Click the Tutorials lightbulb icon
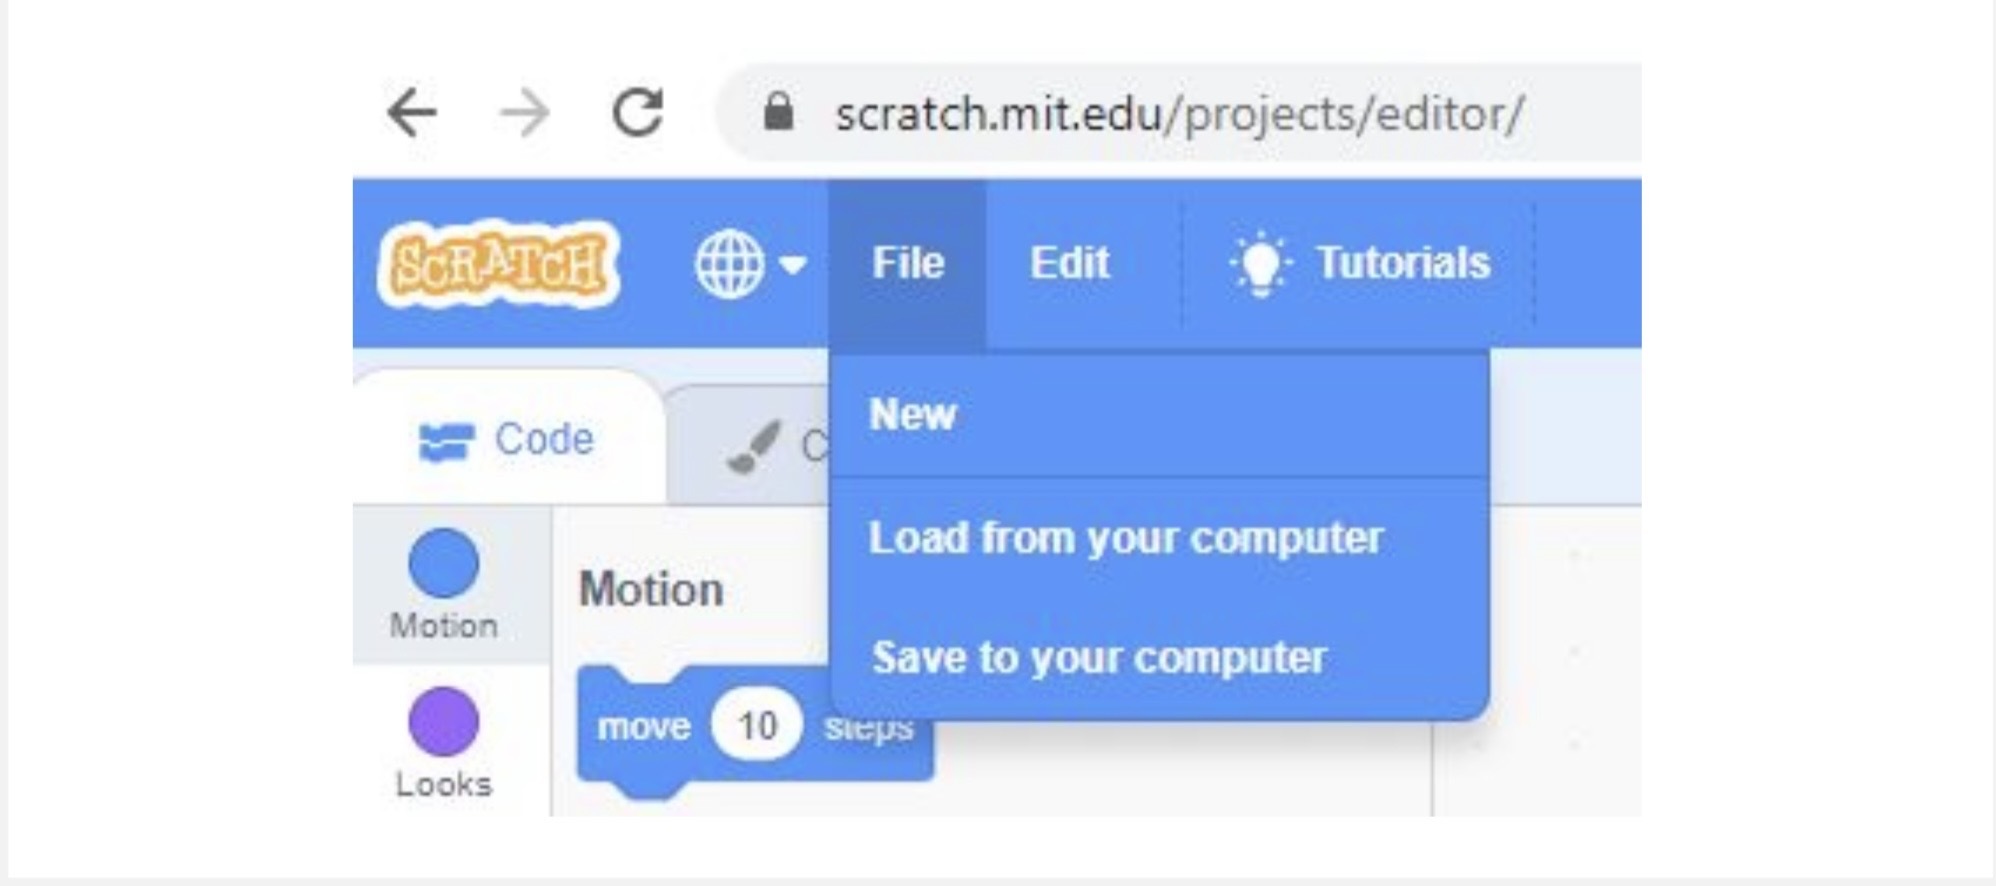The width and height of the screenshot is (1996, 886). (x=1260, y=264)
